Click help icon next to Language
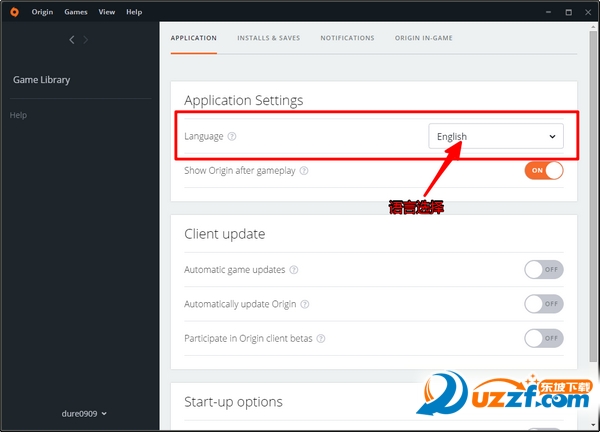Viewport: 600px width, 432px height. 232,136
